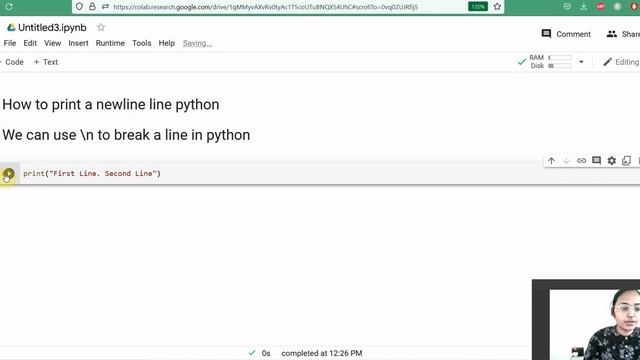Add a new Text cell

[x=46, y=62]
